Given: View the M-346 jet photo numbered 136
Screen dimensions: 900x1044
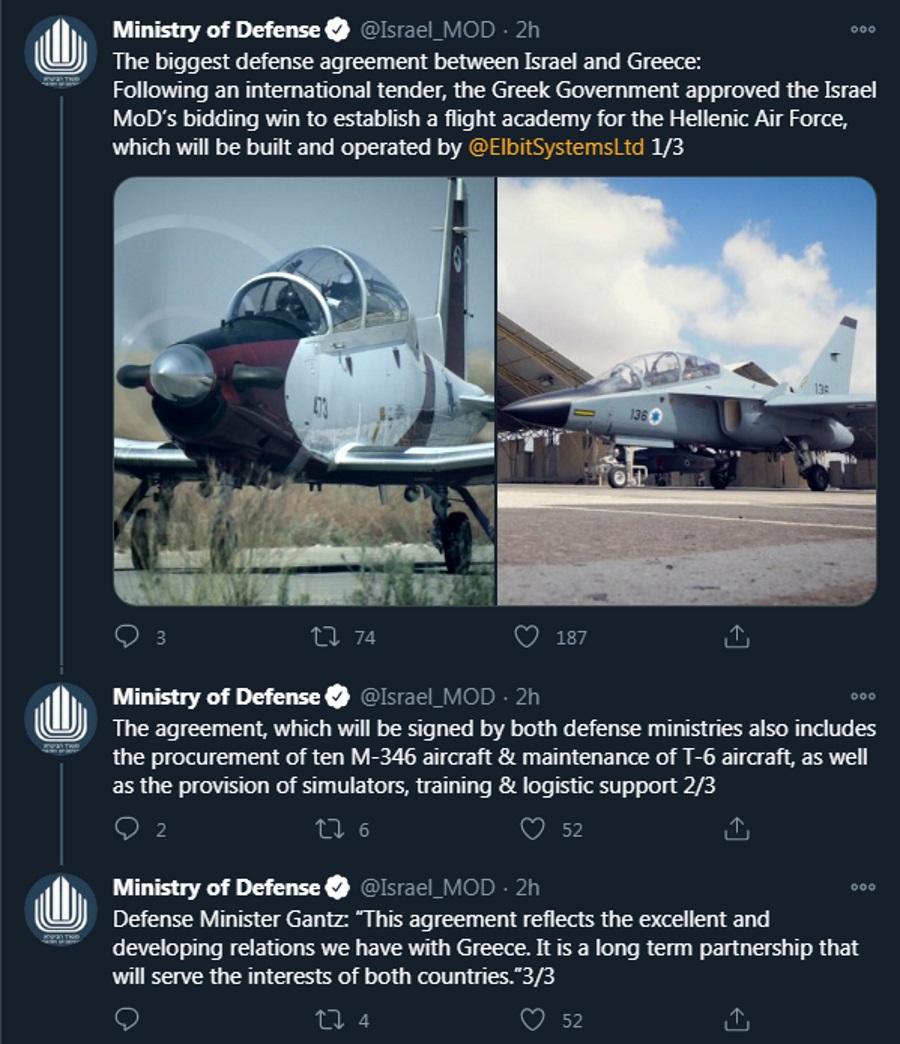Looking at the screenshot, I should click(x=687, y=391).
